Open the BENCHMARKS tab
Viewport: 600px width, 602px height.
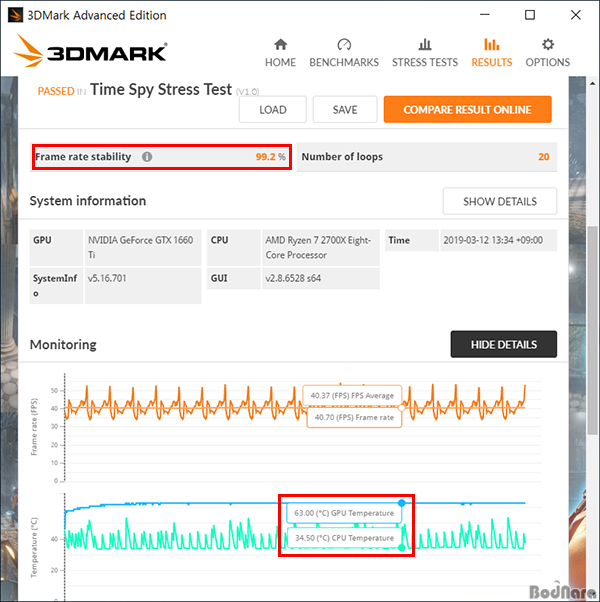click(344, 53)
